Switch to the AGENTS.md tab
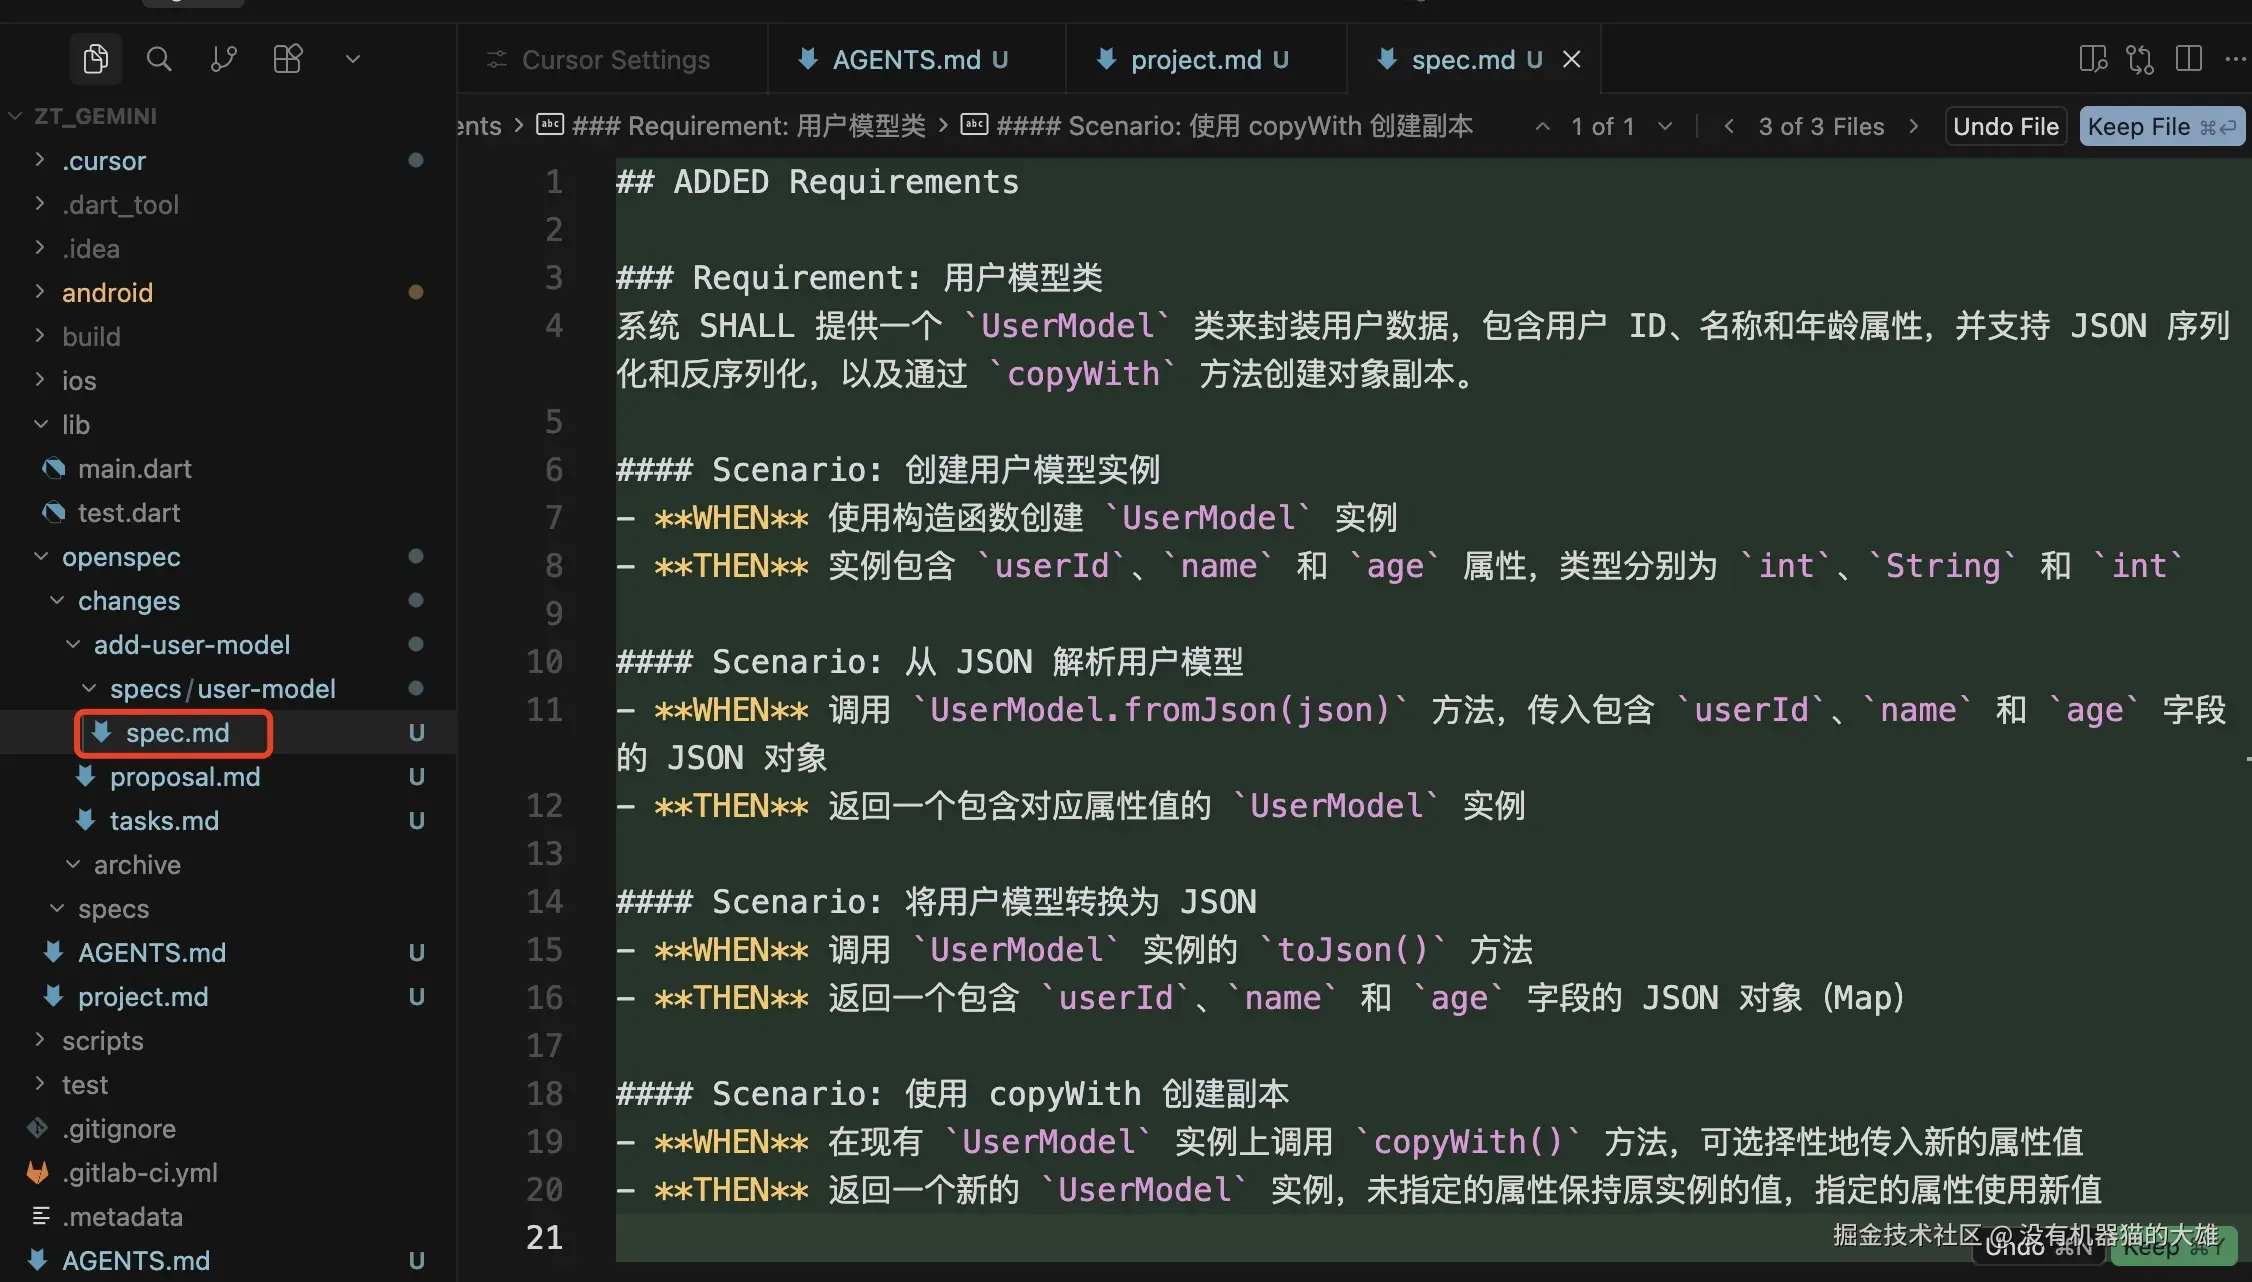 pyautogui.click(x=906, y=60)
